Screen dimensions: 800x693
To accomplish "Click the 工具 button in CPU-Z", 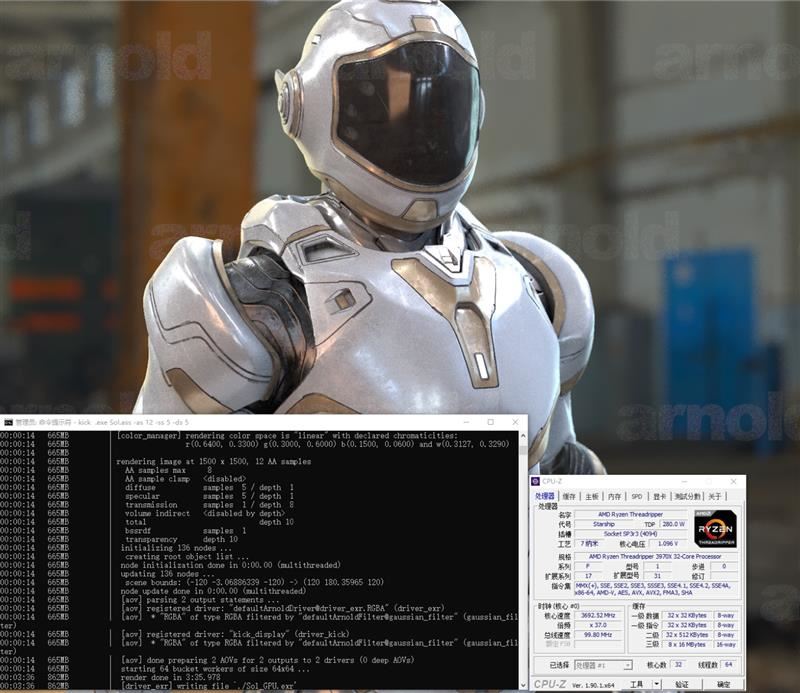I will coord(637,684).
